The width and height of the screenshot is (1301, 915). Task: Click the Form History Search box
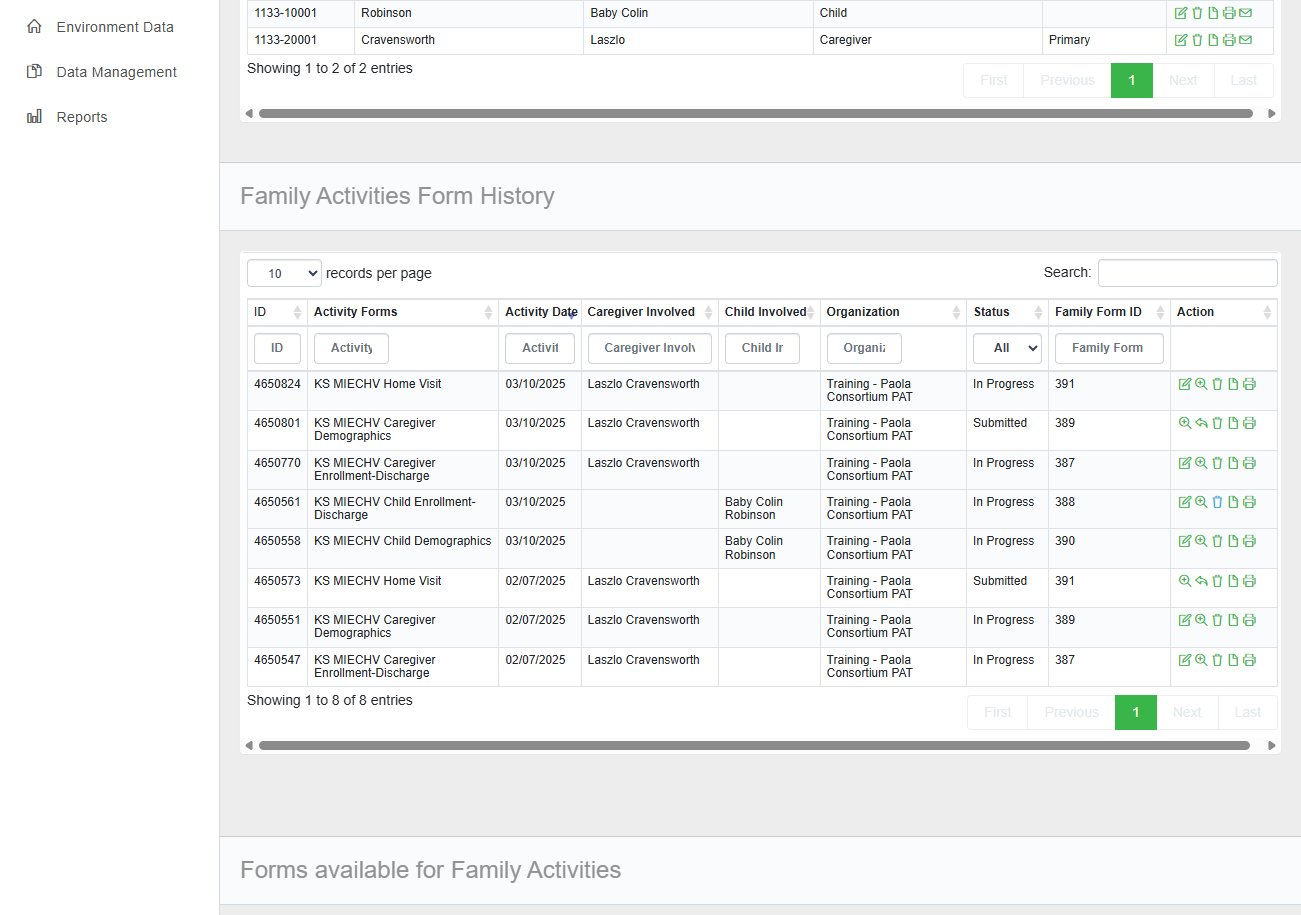click(1188, 273)
